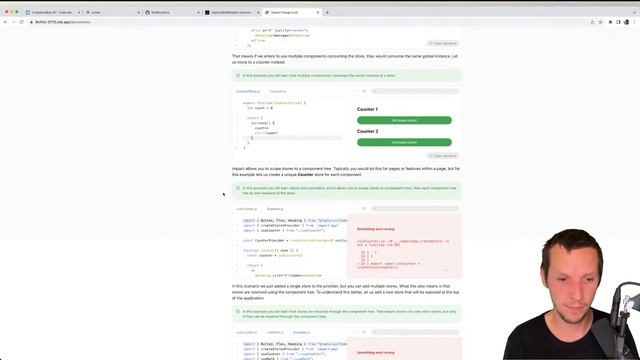The width and height of the screenshot is (640, 360).
Task: Close the Linear browser tab
Action: pos(138,13)
